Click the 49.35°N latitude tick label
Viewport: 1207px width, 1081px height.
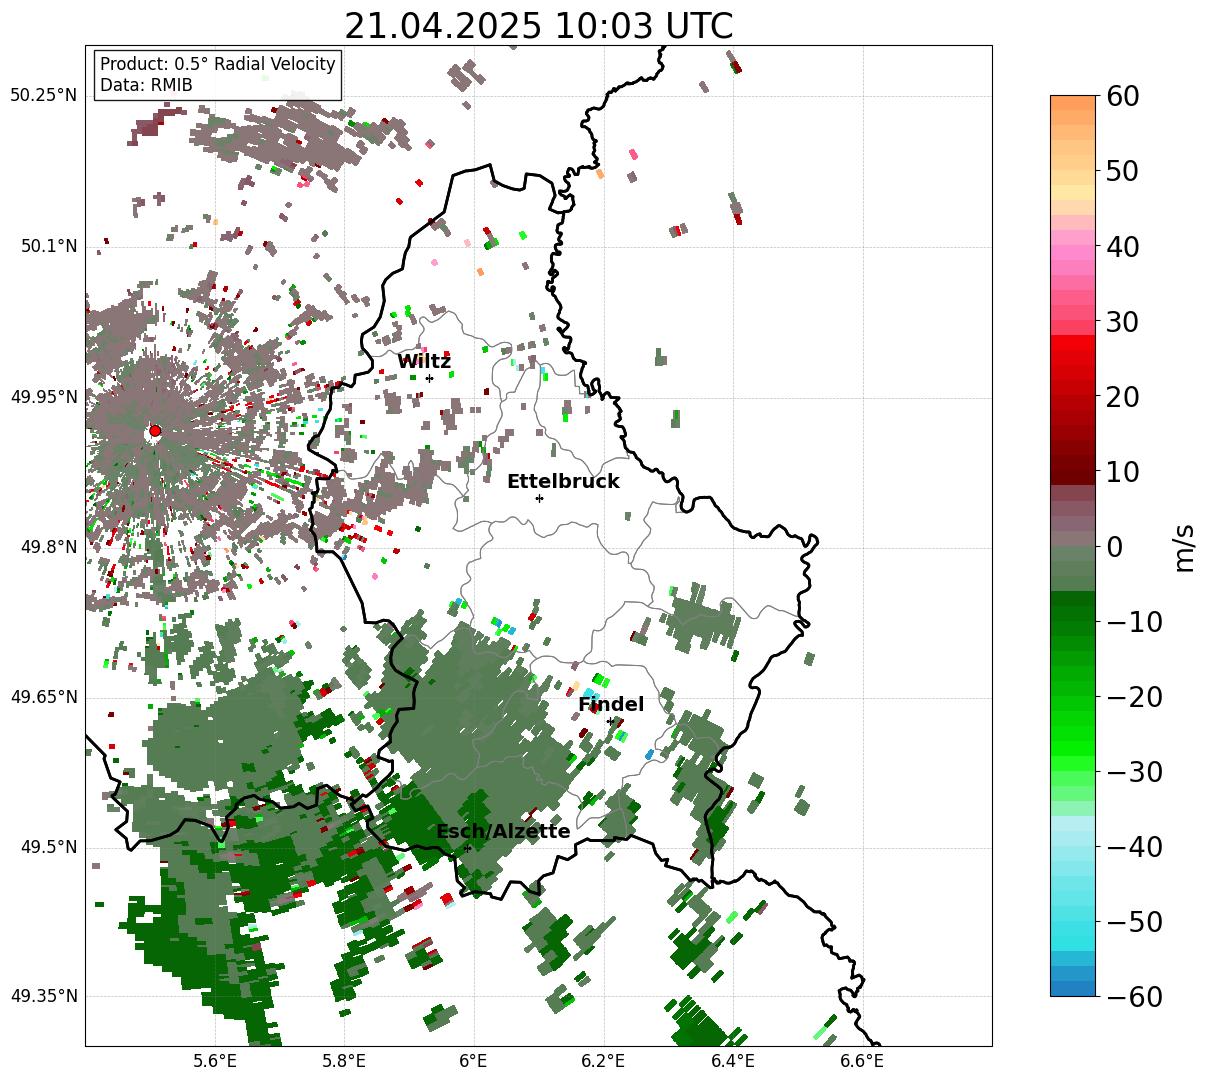coord(43,996)
